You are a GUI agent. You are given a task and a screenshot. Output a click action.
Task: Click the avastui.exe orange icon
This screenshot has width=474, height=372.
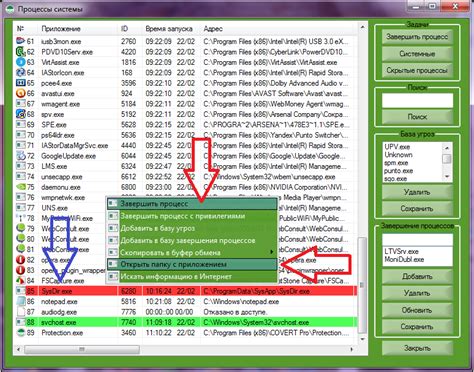21,93
